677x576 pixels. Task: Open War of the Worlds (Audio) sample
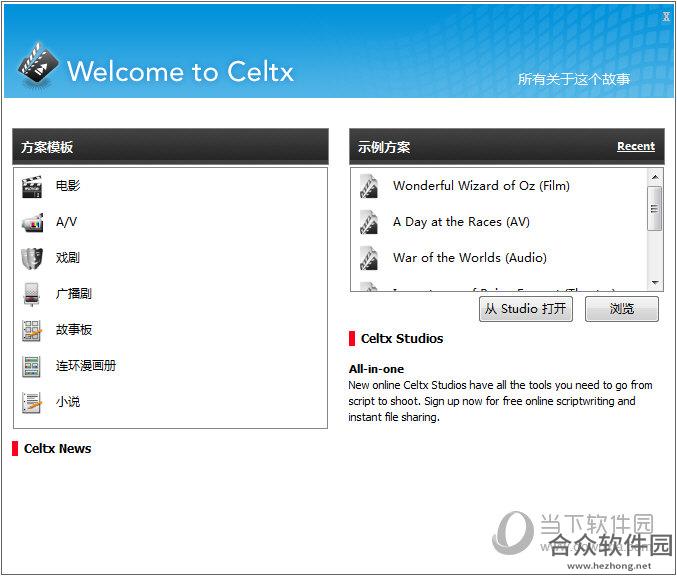tap(470, 258)
